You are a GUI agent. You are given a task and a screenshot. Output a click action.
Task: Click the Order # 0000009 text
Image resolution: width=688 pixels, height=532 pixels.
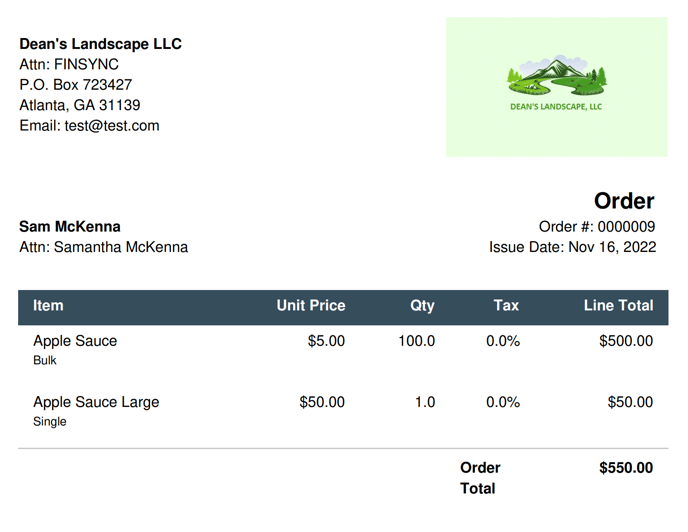597,226
